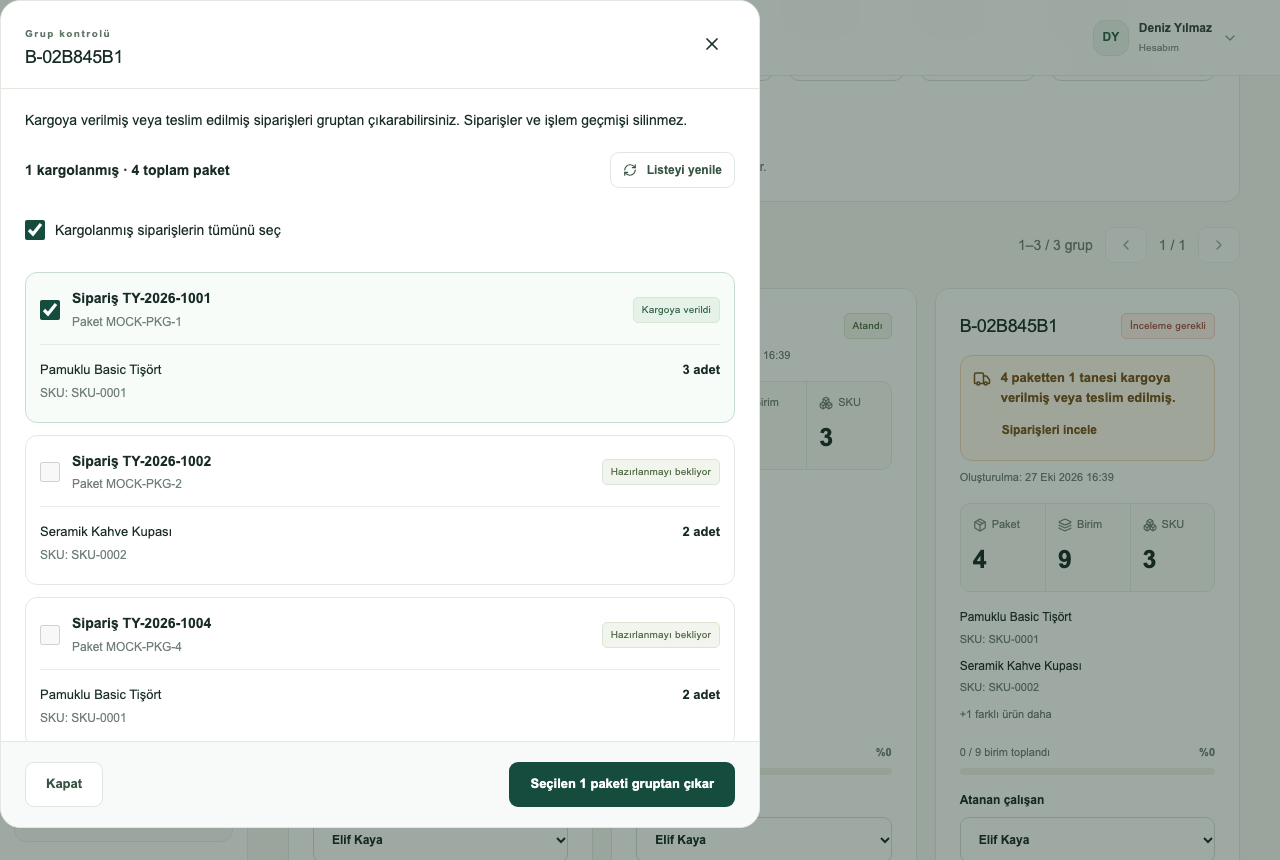The image size is (1280, 860).
Task: Click the SKU icon on B-02B845B1 card
Action: click(x=1149, y=524)
